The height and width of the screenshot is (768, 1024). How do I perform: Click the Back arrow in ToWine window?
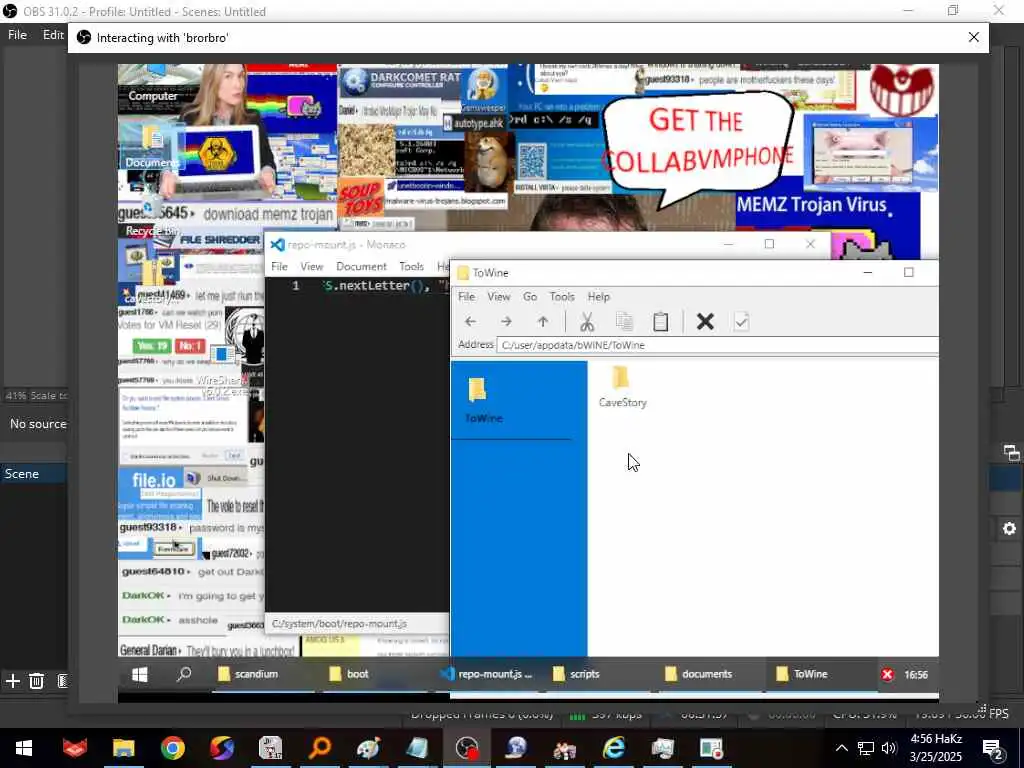click(x=470, y=321)
